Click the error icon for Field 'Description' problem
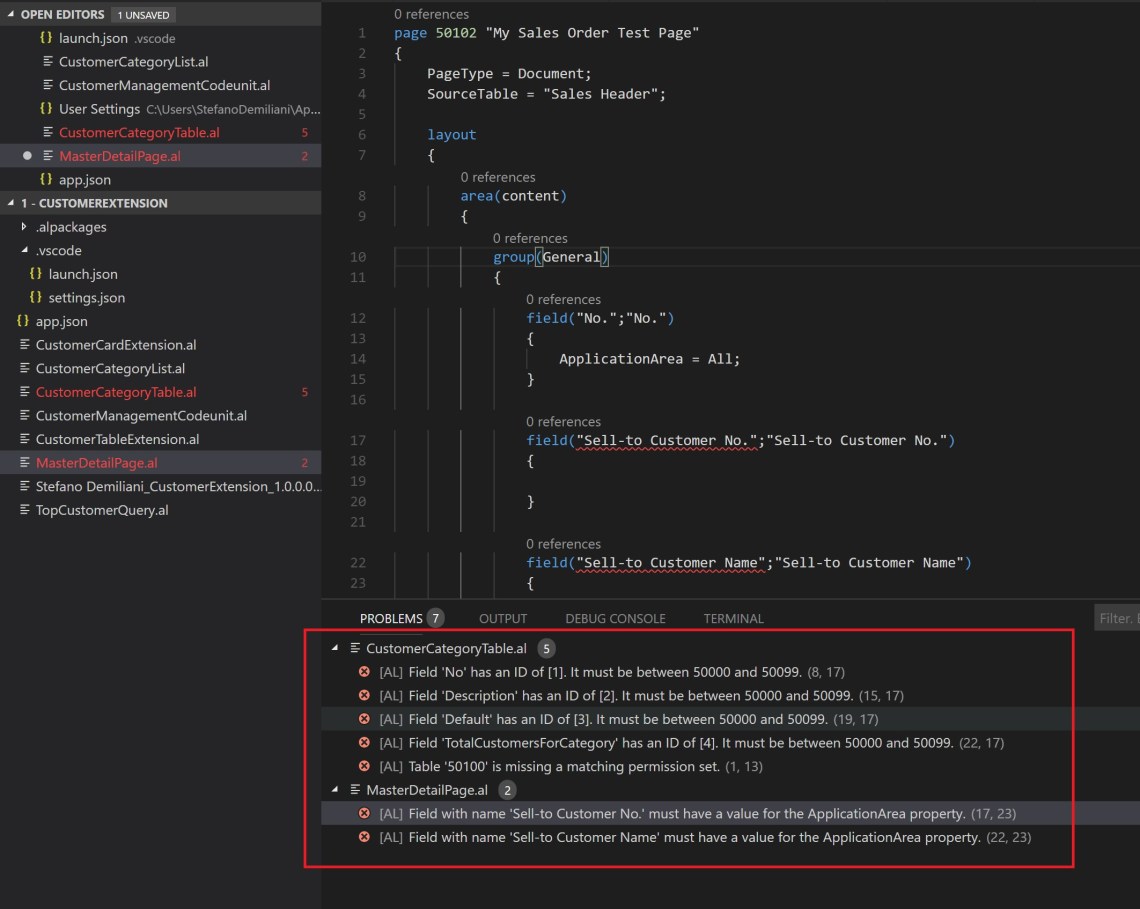Image resolution: width=1140 pixels, height=909 pixels. (364, 695)
